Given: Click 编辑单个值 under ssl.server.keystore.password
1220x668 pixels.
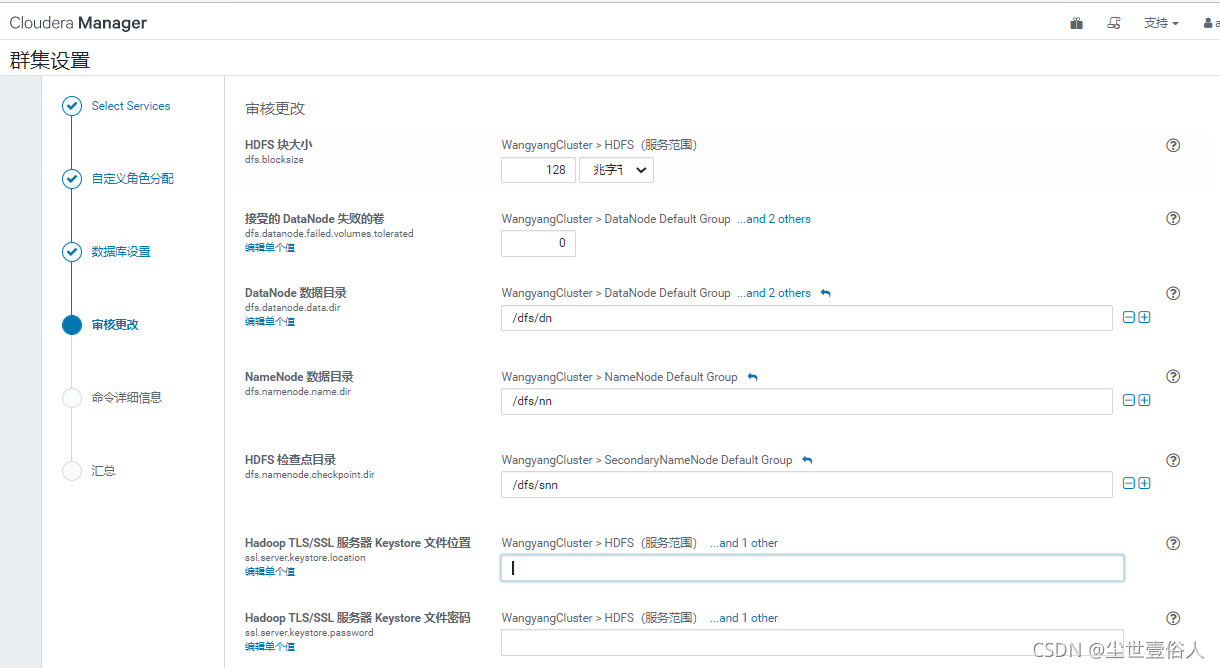Looking at the screenshot, I should pos(270,647).
